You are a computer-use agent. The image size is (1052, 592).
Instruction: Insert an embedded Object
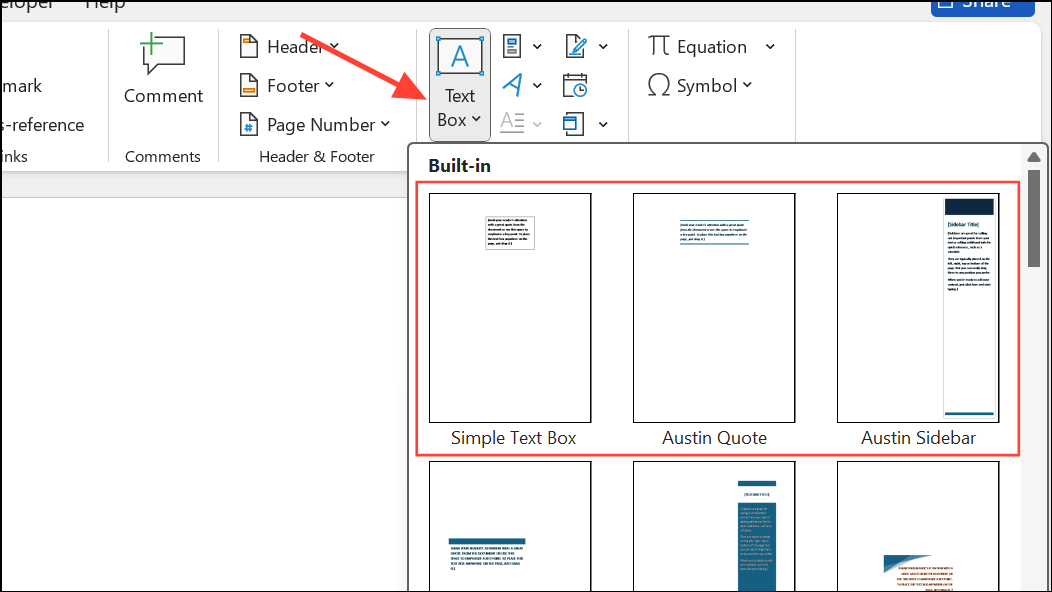[x=577, y=123]
